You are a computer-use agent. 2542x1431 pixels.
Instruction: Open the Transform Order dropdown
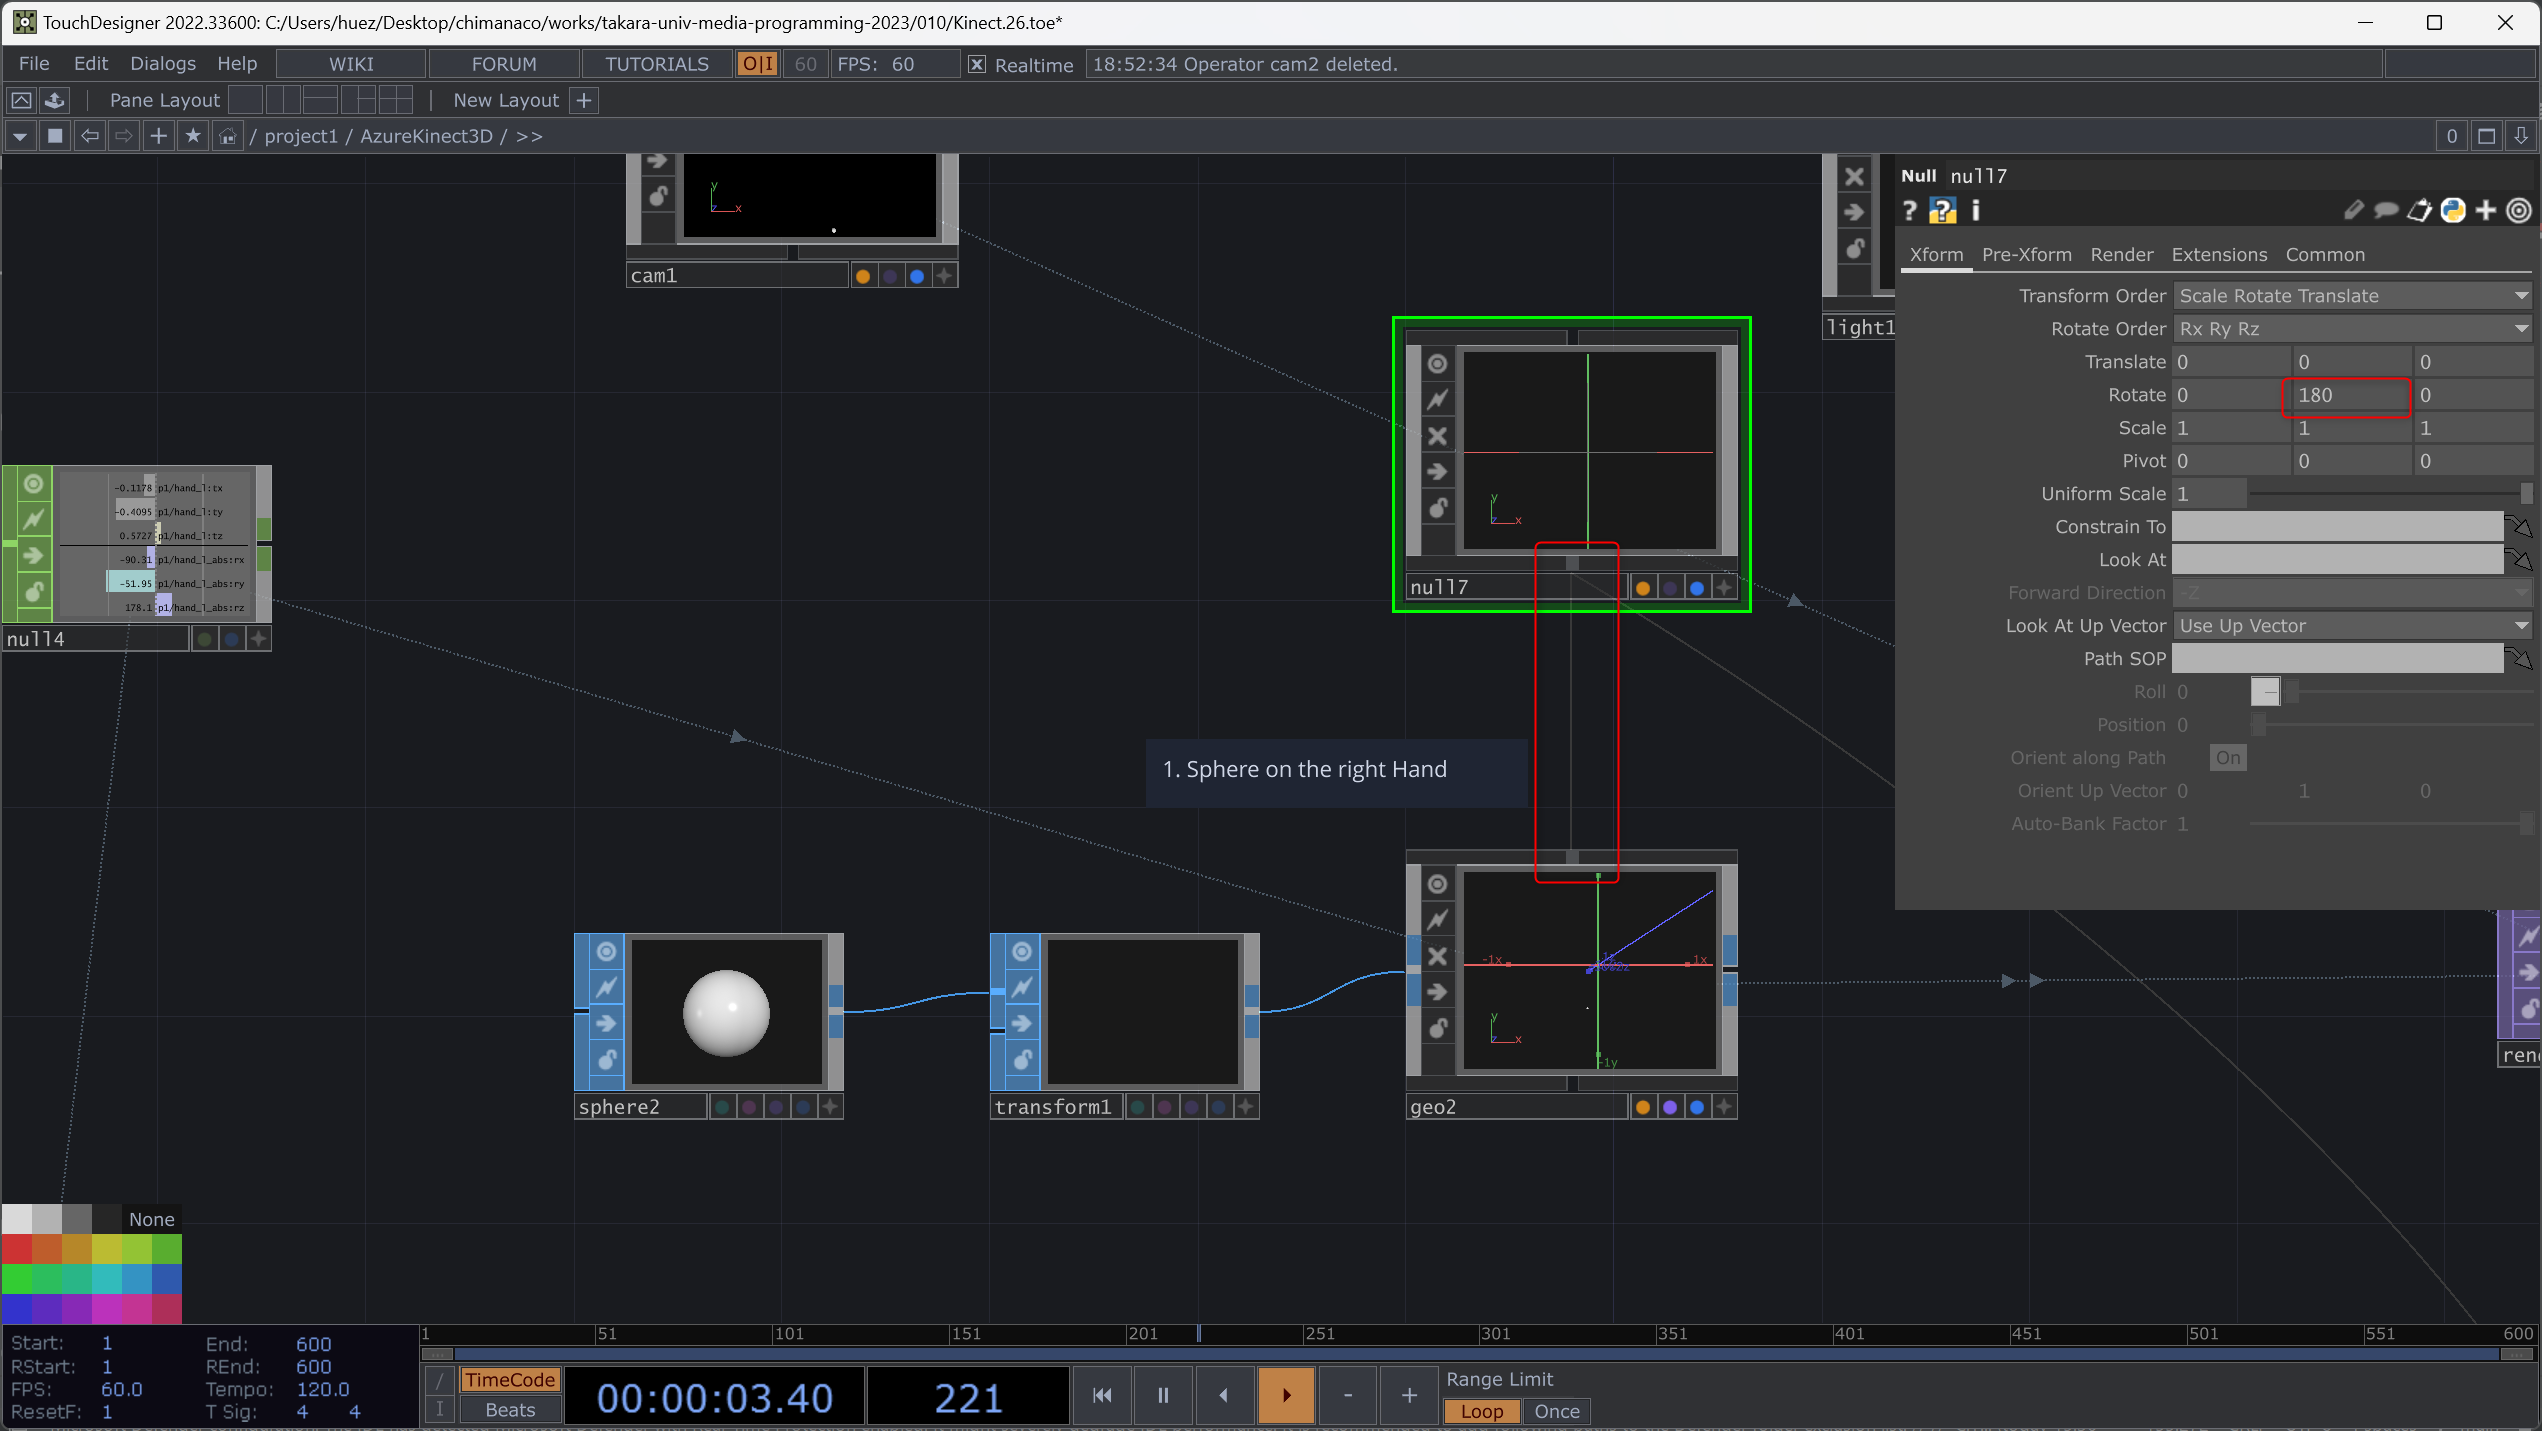(2352, 296)
